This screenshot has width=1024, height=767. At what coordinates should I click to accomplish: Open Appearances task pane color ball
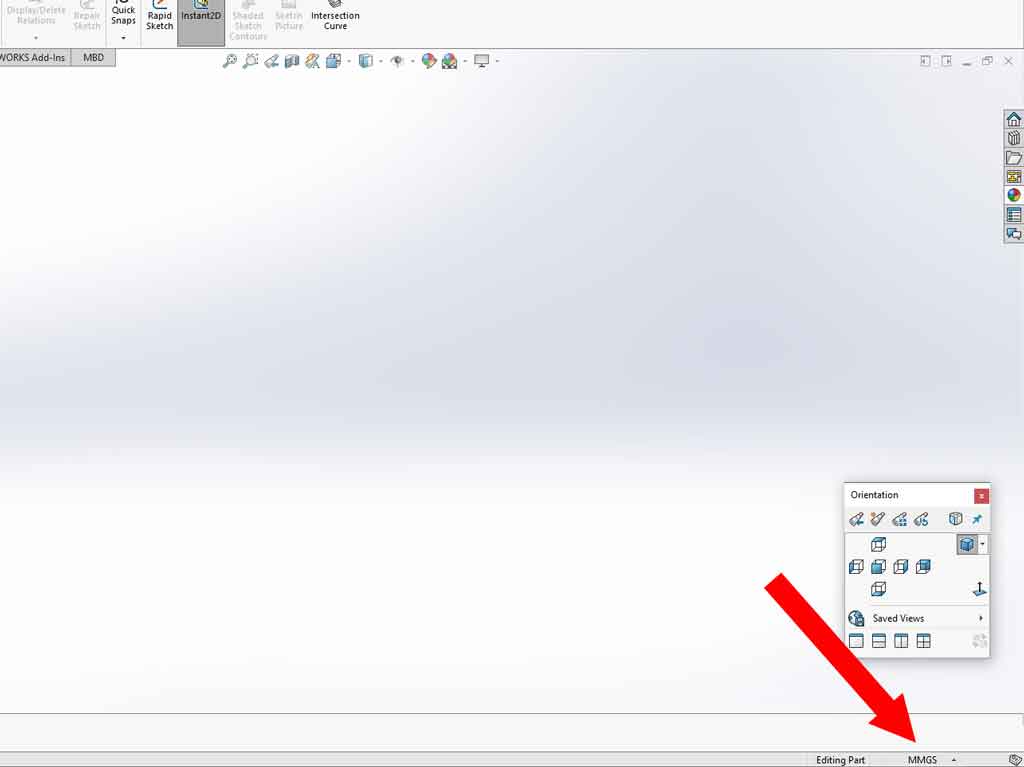[1014, 195]
